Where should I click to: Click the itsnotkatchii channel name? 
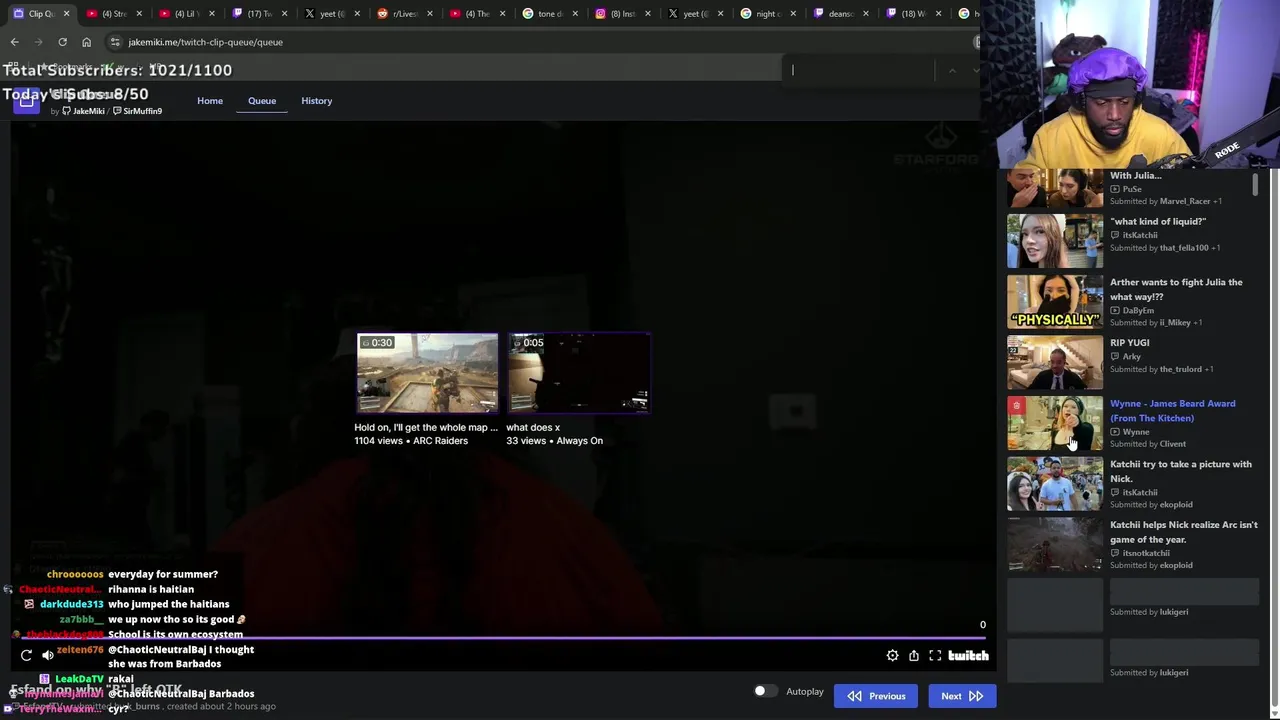coord(1145,553)
